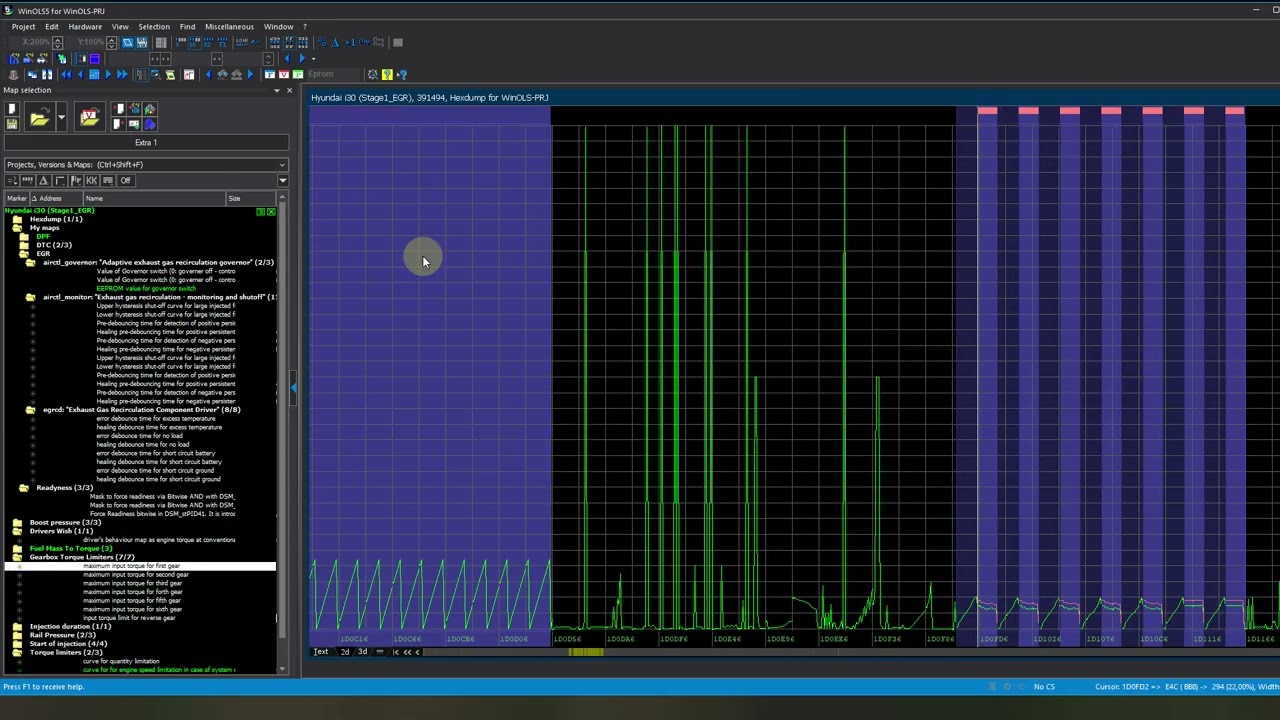Click the green P toolbar icon

click(x=297, y=74)
